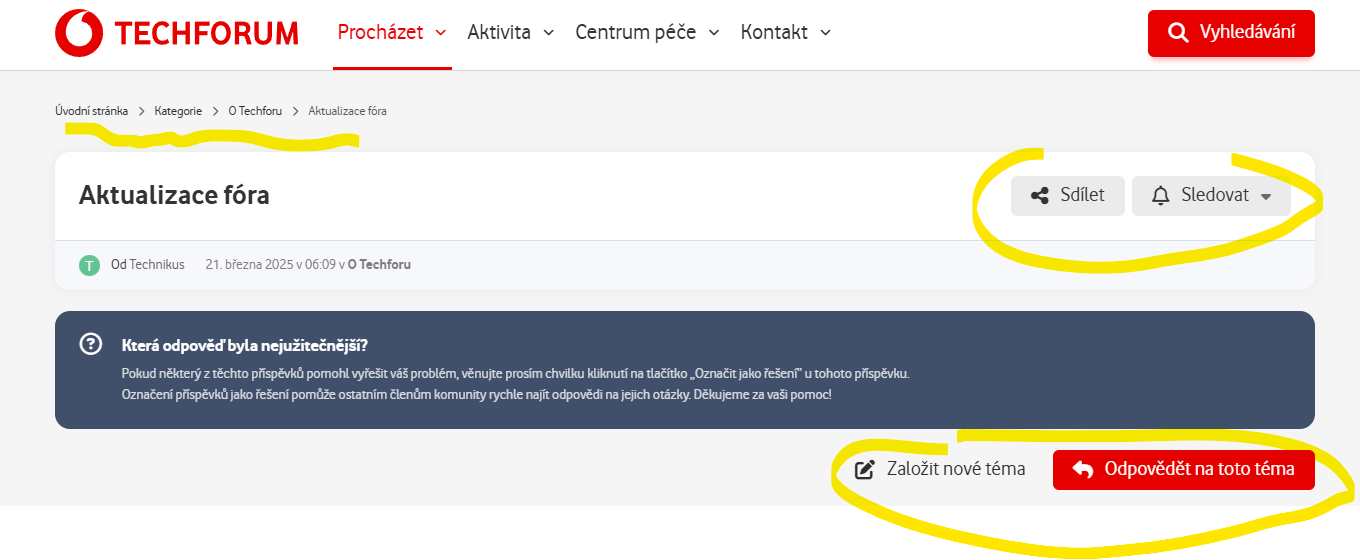Click the O Techforu breadcrumb

[x=255, y=111]
